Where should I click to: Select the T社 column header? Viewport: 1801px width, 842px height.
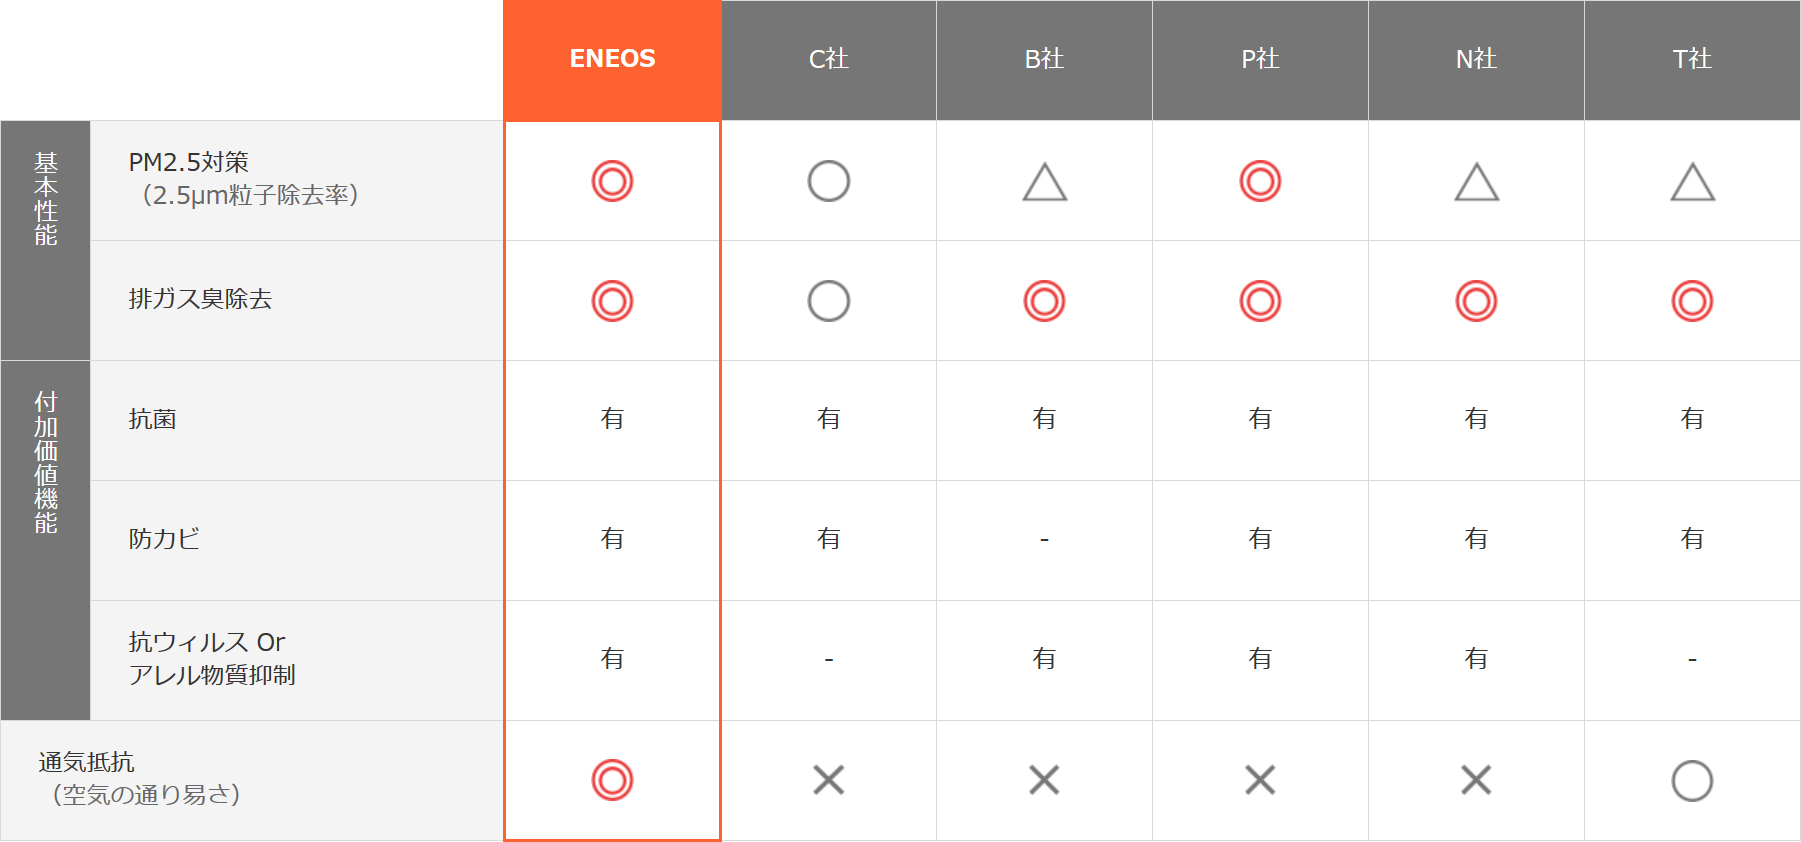(1692, 59)
